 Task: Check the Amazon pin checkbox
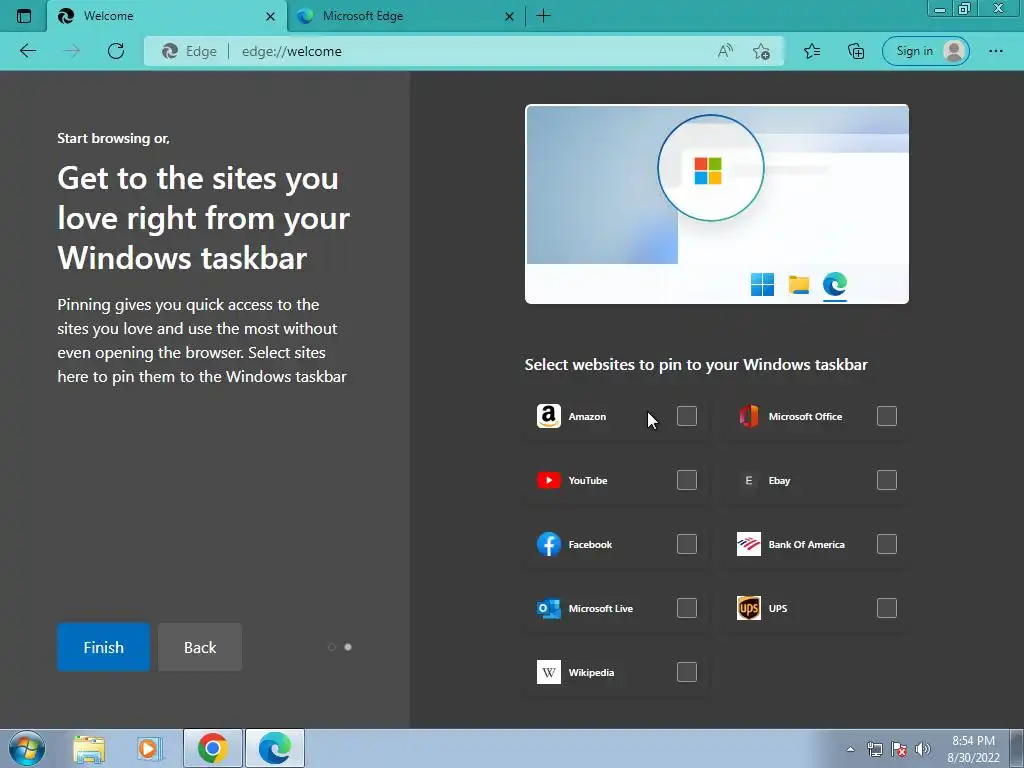tap(686, 416)
